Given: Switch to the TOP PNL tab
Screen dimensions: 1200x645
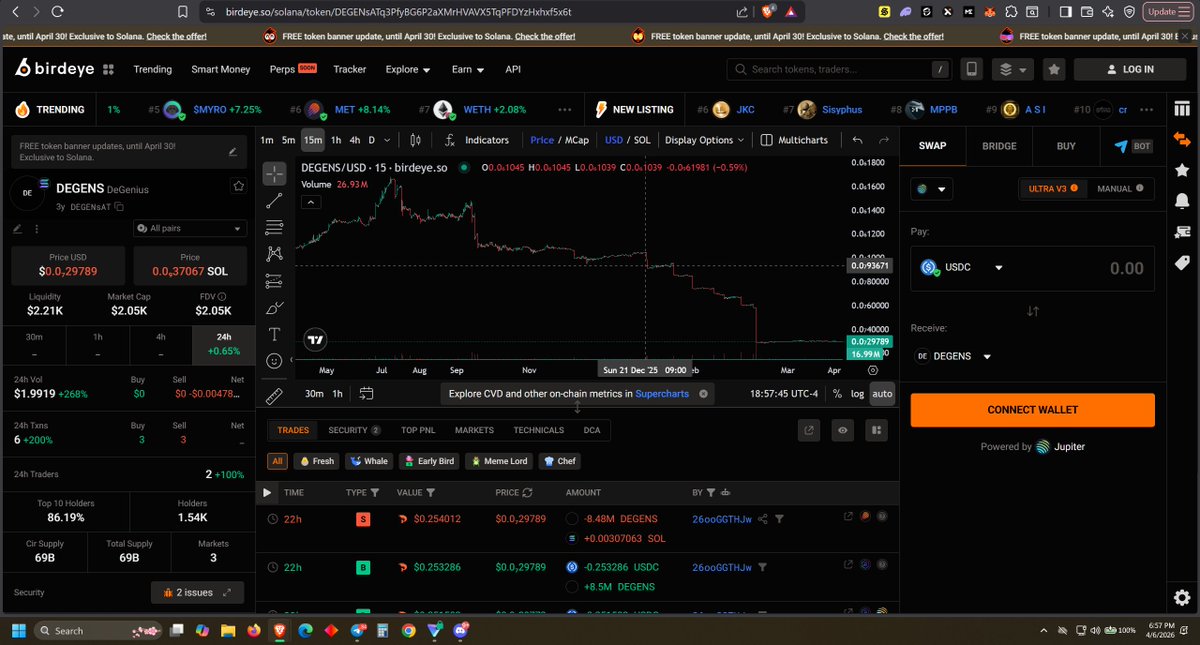Looking at the screenshot, I should [x=418, y=430].
